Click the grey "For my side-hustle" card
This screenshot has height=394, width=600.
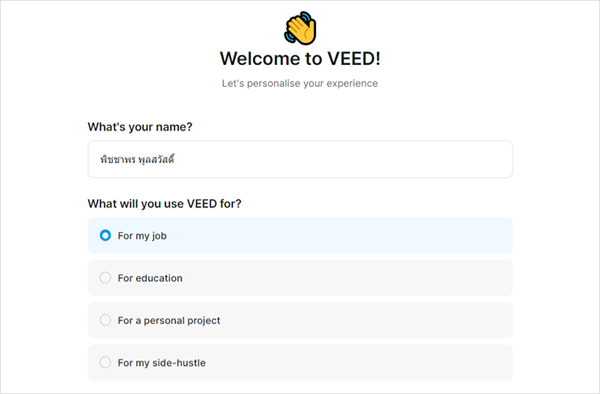300,362
